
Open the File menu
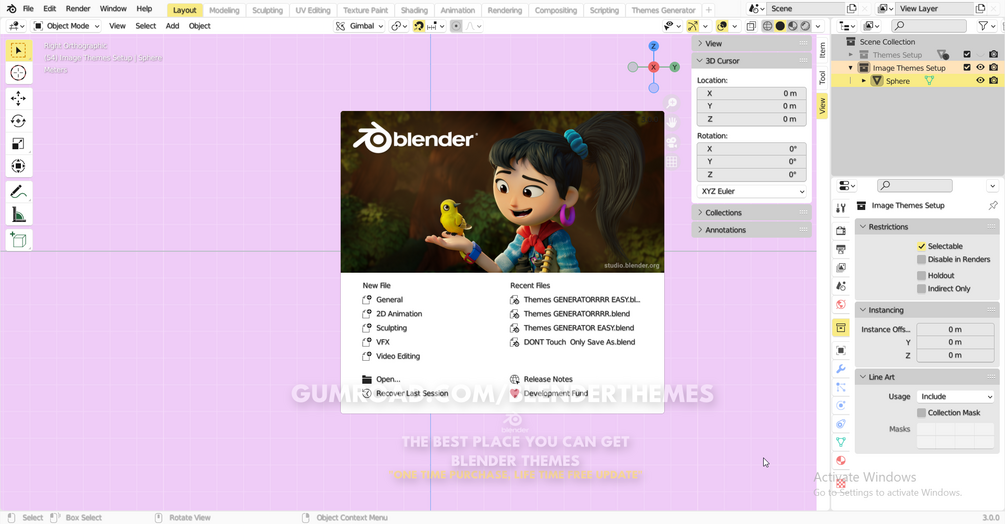click(x=28, y=9)
